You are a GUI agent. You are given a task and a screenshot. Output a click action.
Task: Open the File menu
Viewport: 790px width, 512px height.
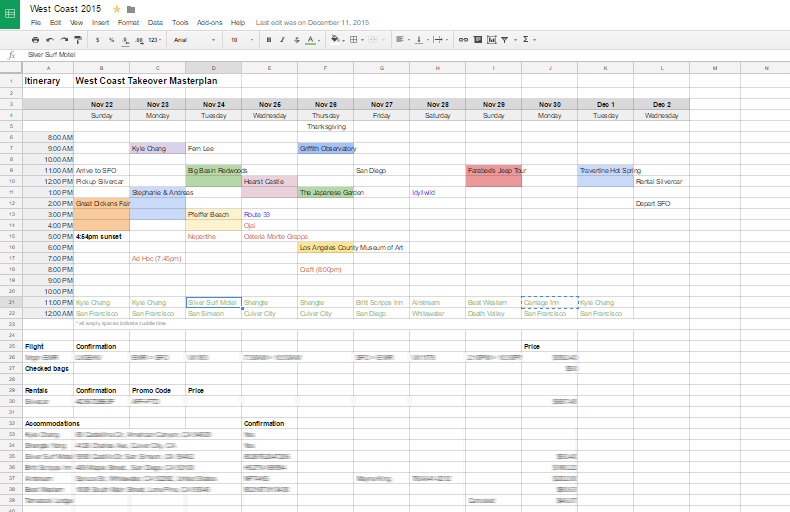[x=36, y=23]
